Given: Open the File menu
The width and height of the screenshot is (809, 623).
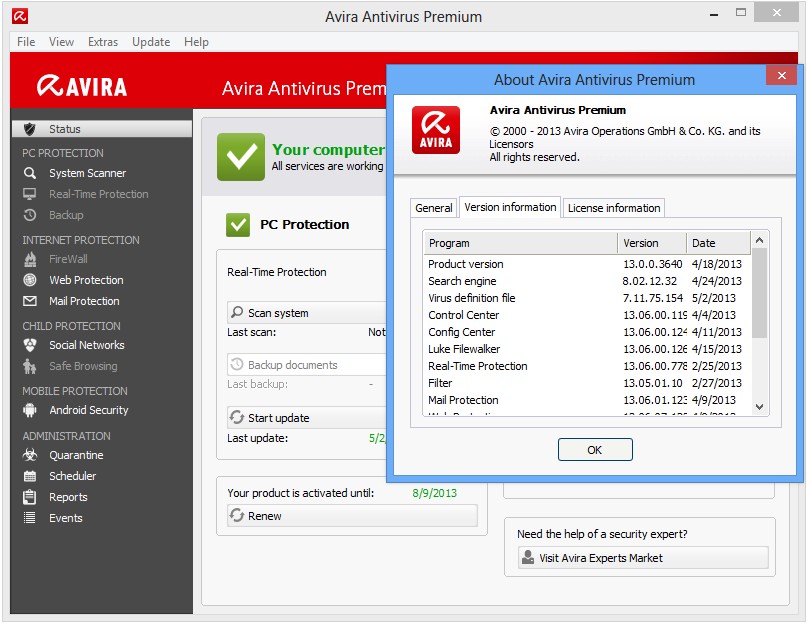Looking at the screenshot, I should (26, 42).
